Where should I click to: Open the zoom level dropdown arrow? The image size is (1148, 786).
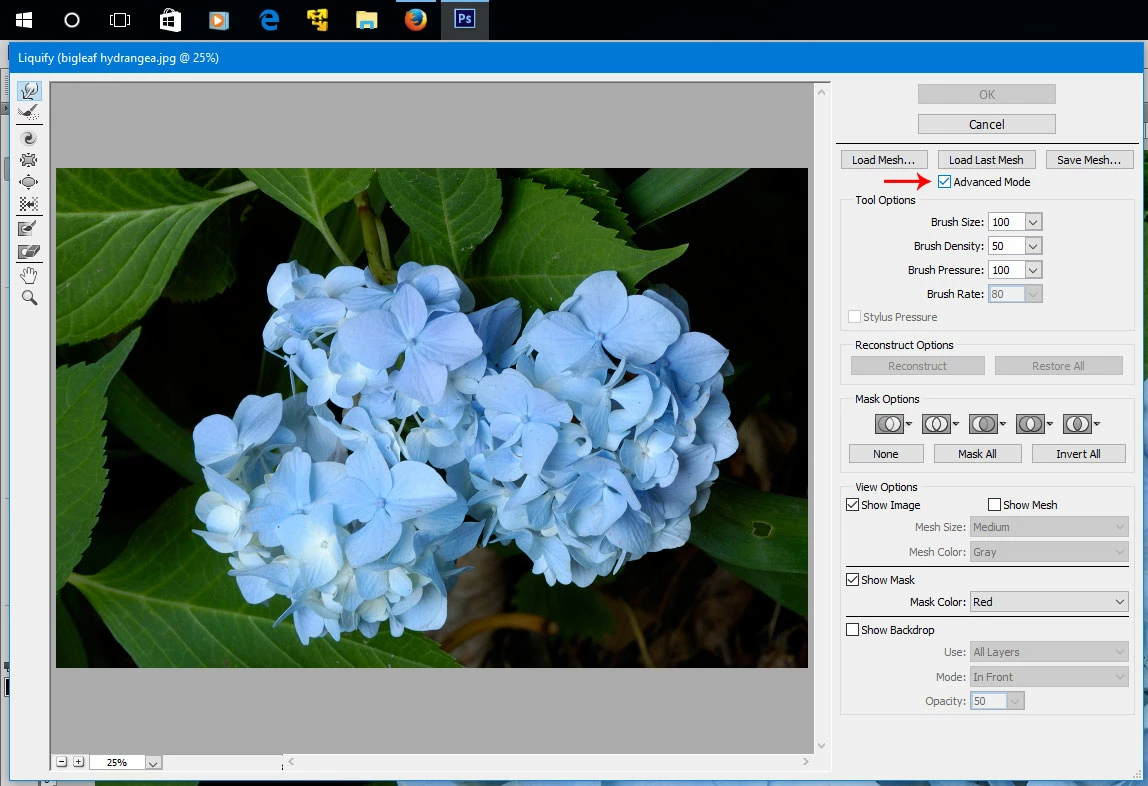pyautogui.click(x=153, y=763)
